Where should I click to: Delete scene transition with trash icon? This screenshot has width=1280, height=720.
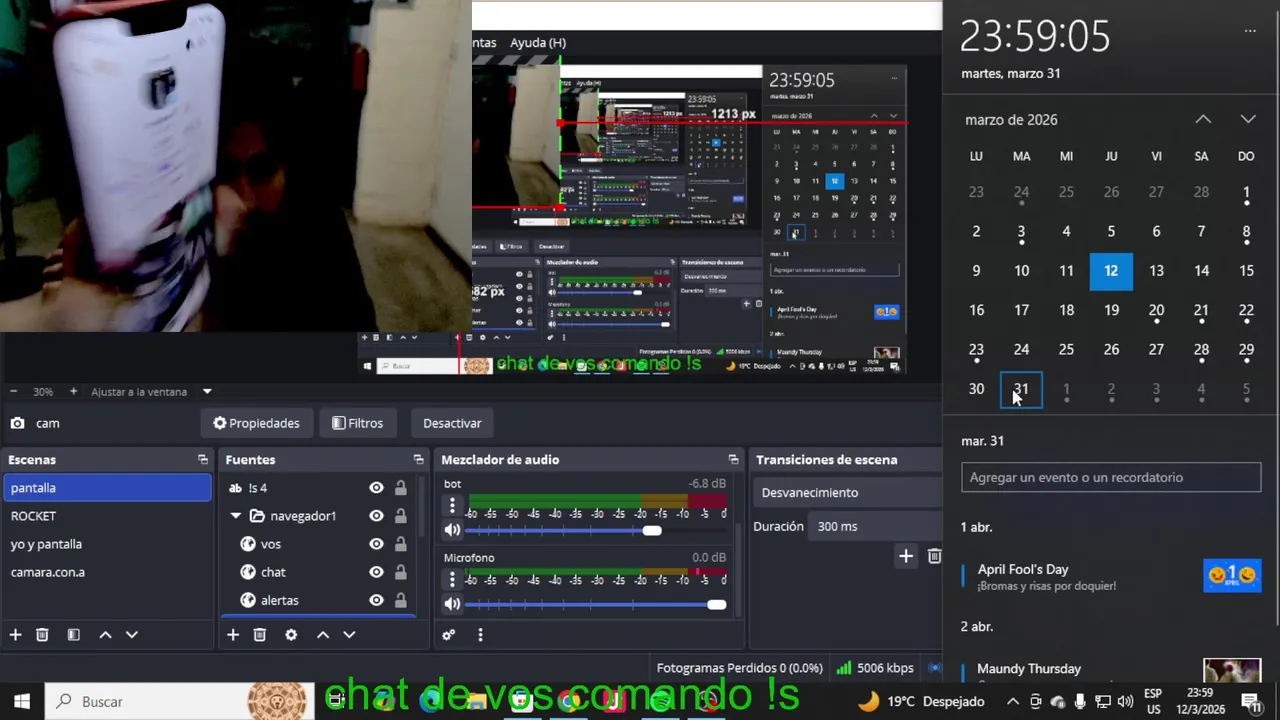[934, 556]
